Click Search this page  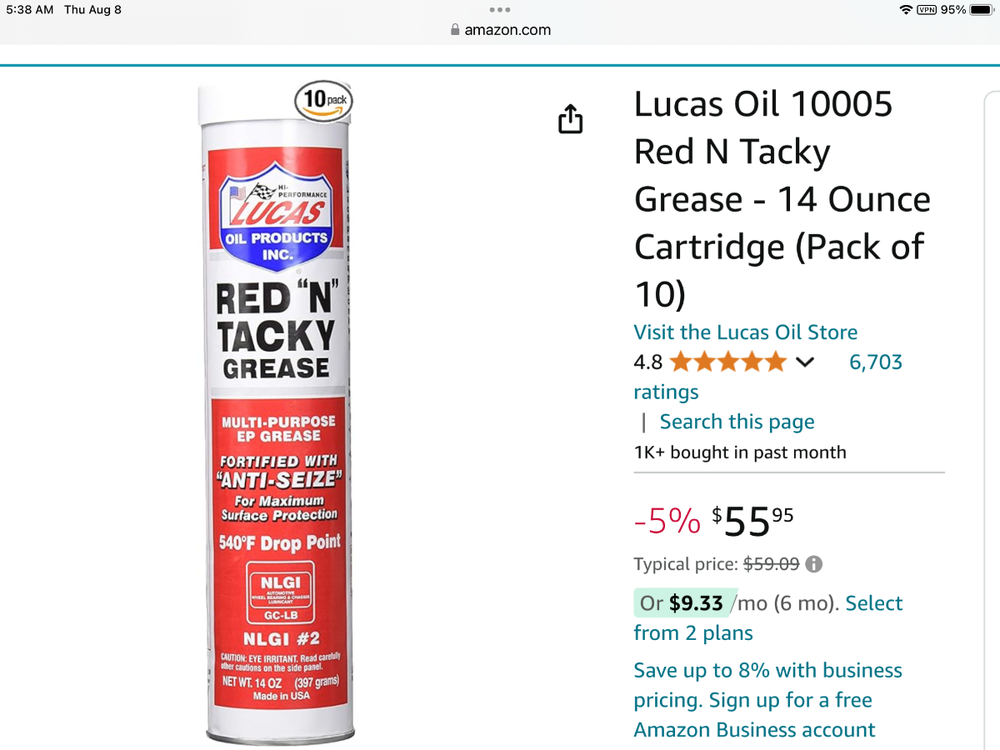pyautogui.click(x=737, y=422)
